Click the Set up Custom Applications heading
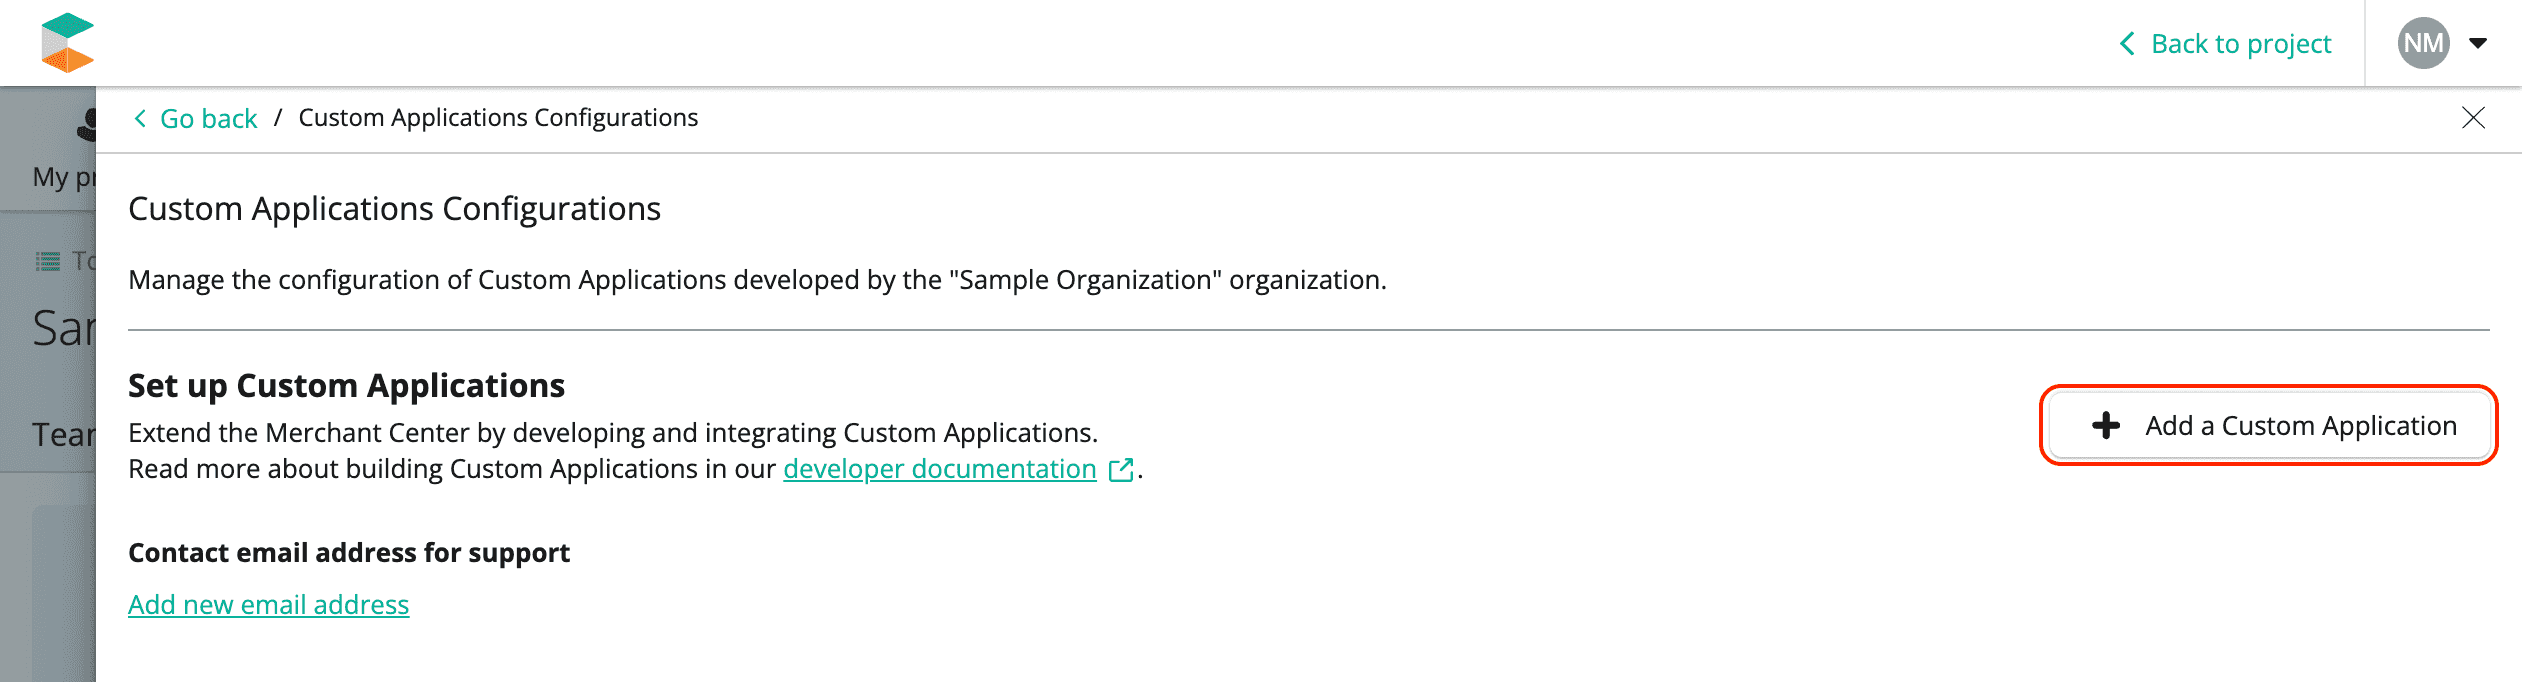 point(346,385)
